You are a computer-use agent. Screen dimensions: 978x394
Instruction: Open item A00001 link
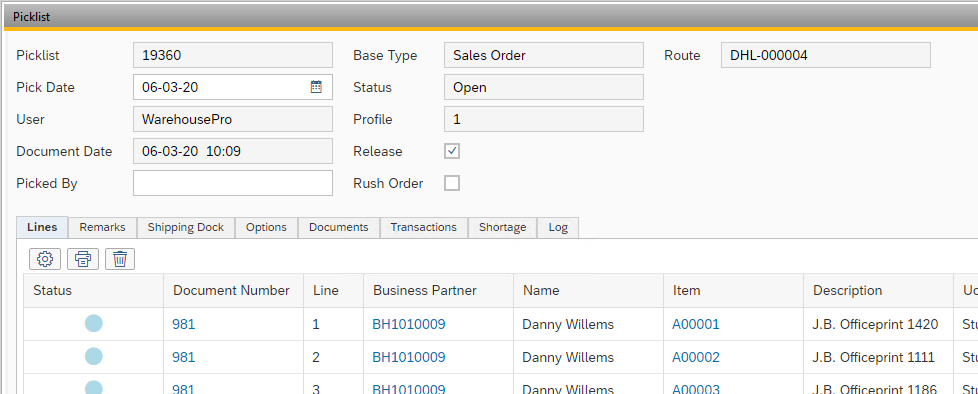(695, 324)
